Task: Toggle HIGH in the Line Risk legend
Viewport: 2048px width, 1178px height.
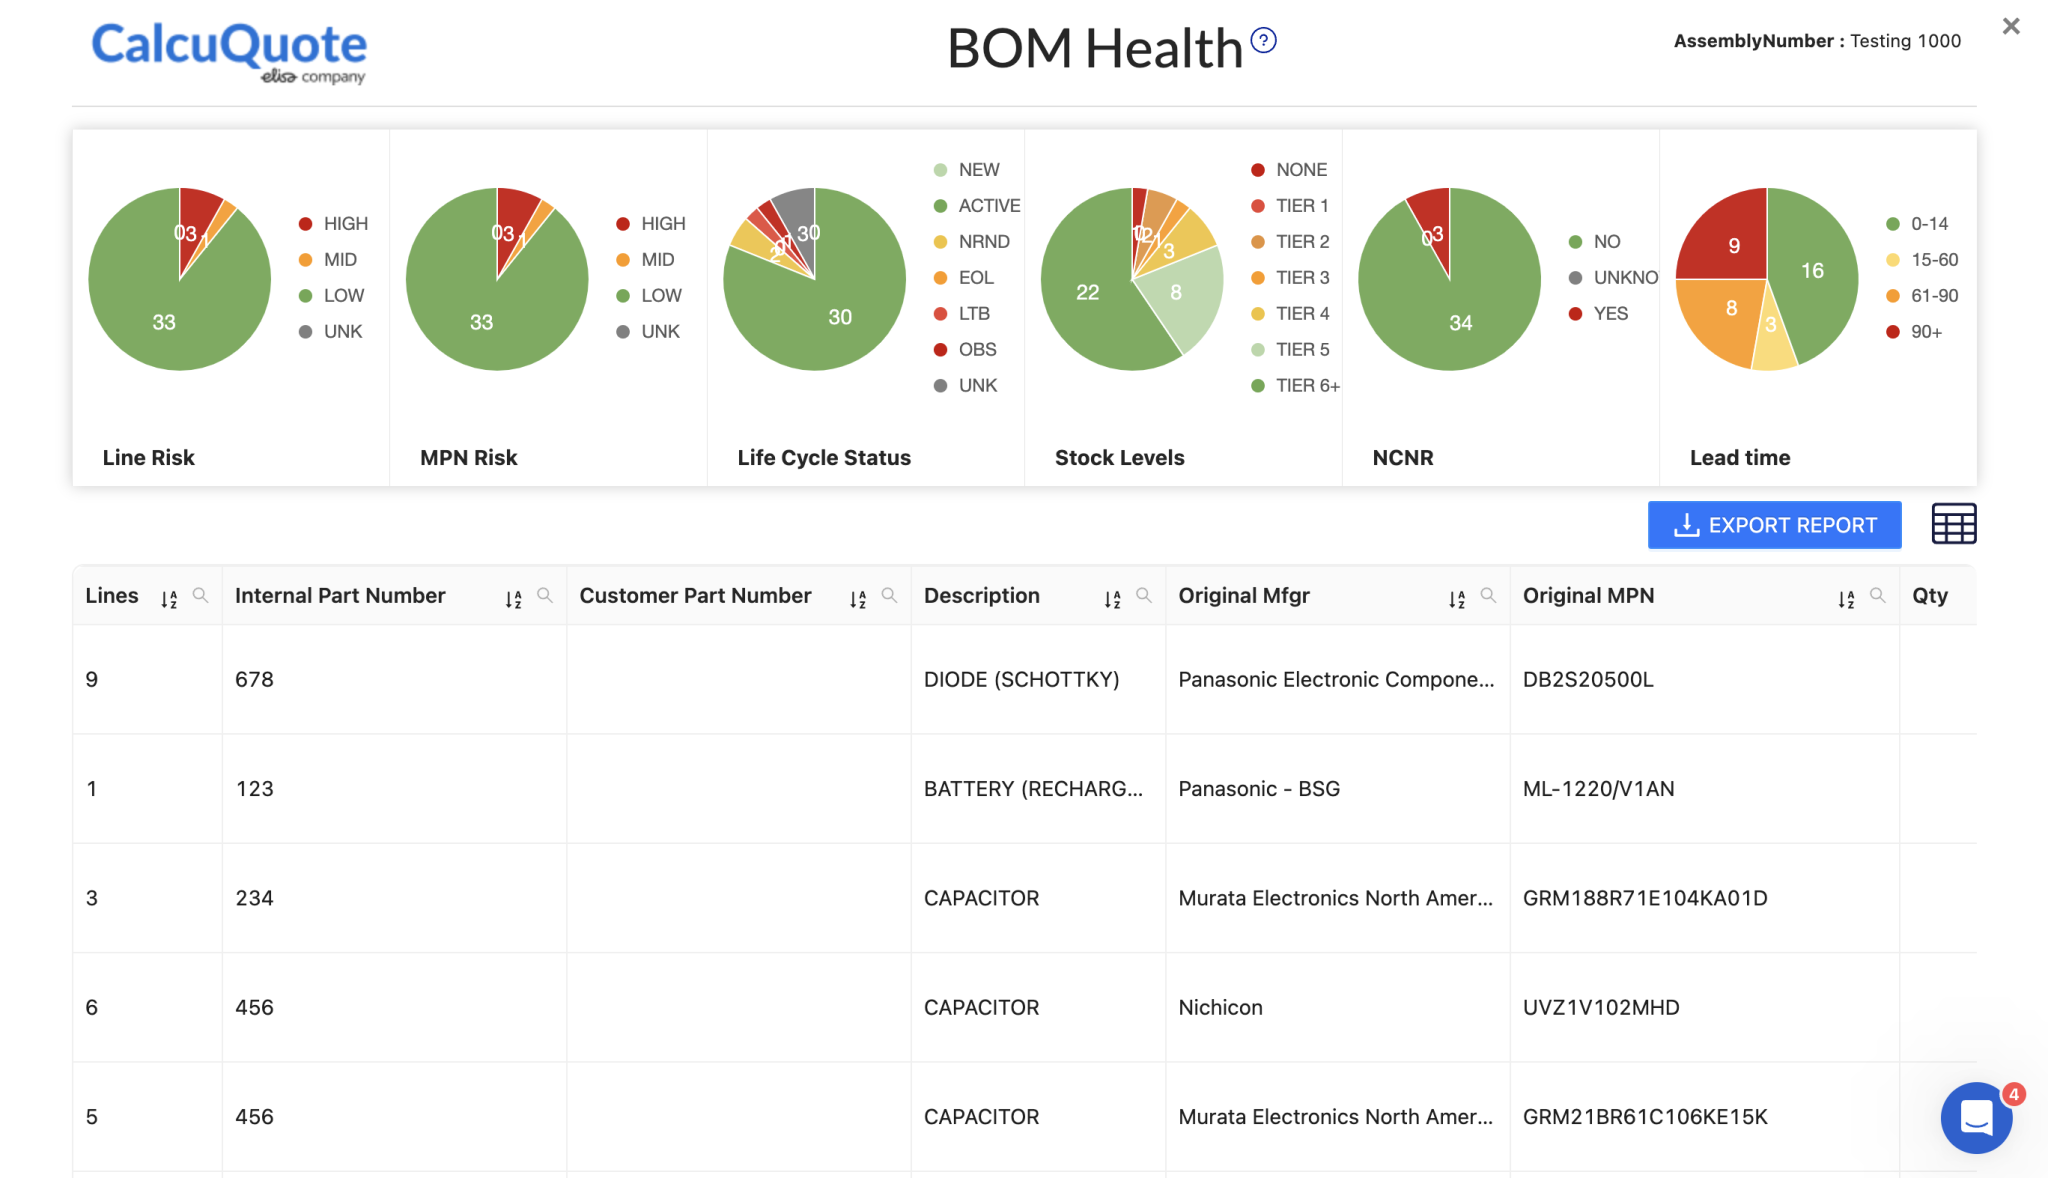Action: (x=334, y=223)
